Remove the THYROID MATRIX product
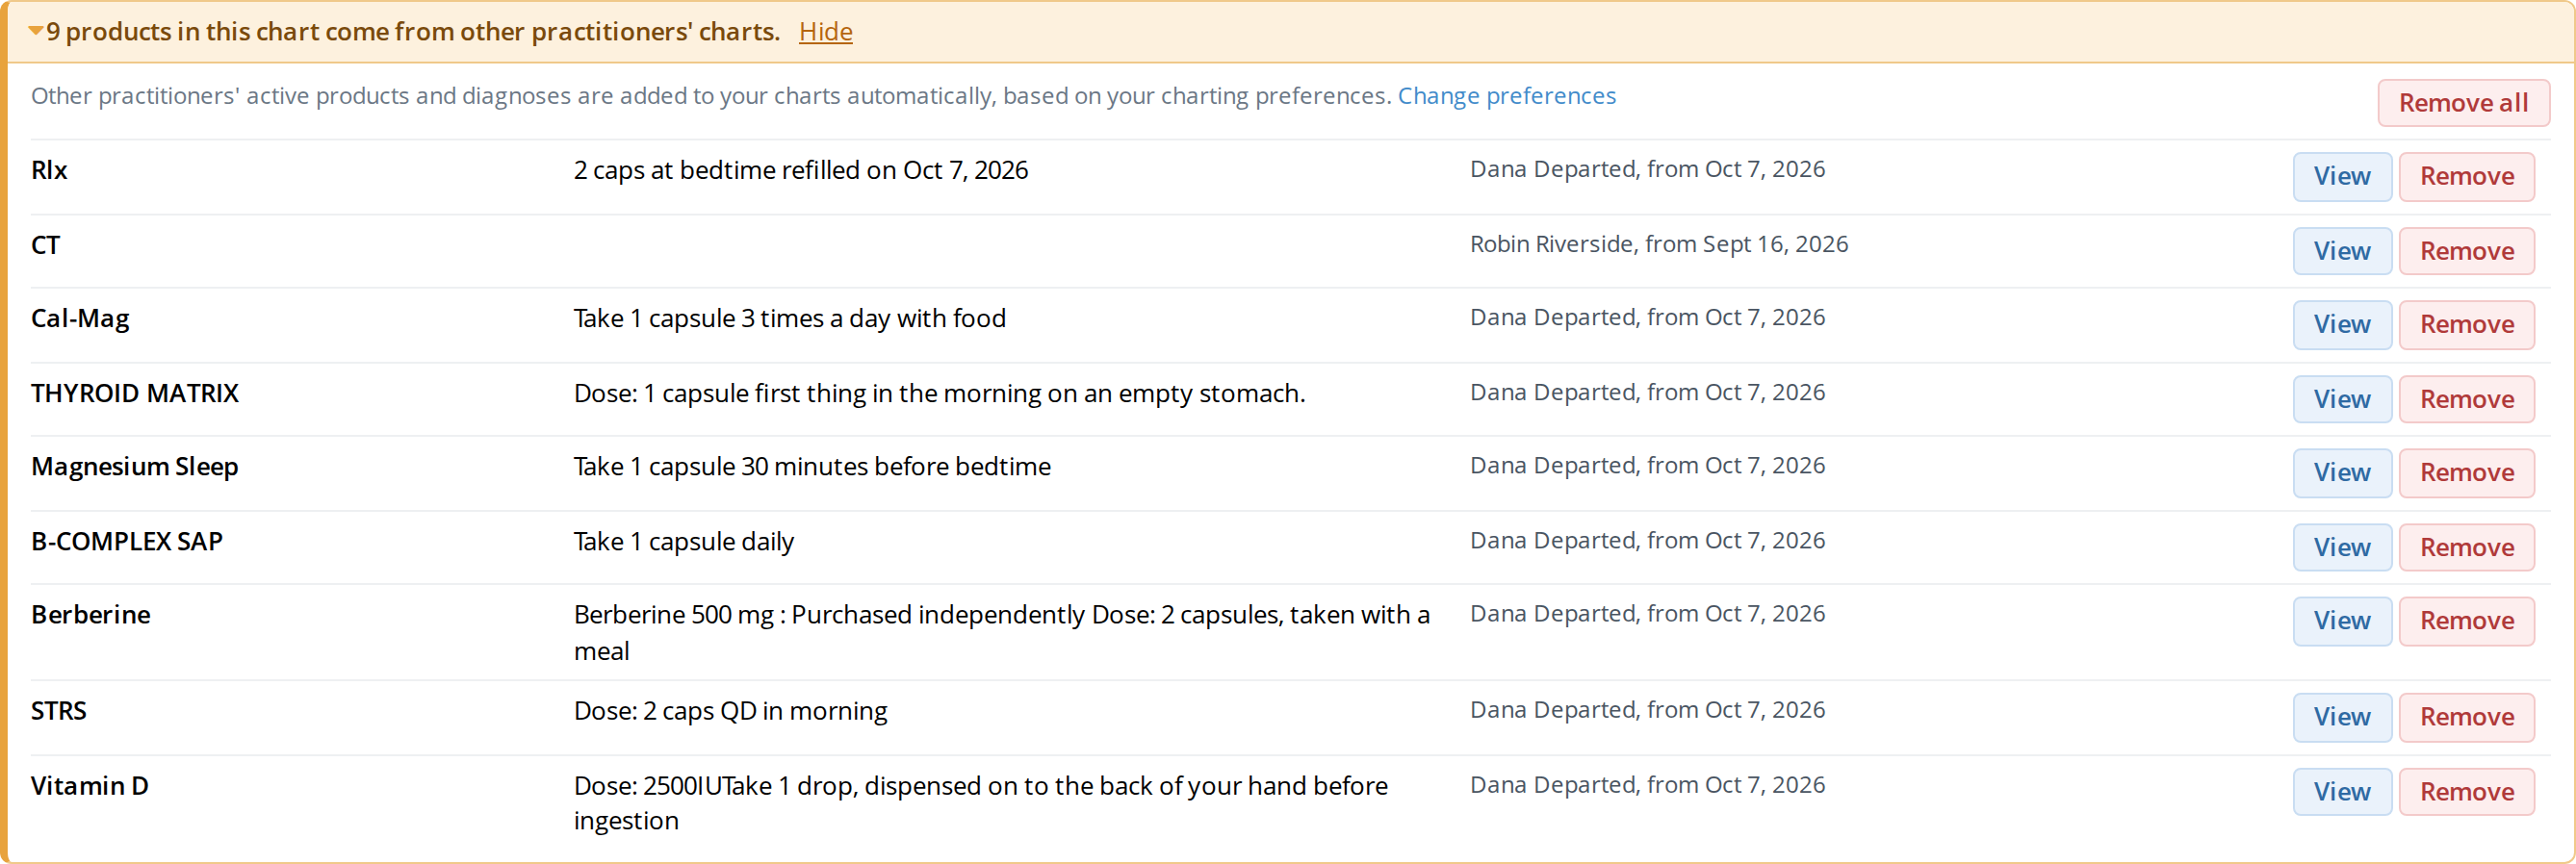2576x864 pixels. tap(2466, 399)
